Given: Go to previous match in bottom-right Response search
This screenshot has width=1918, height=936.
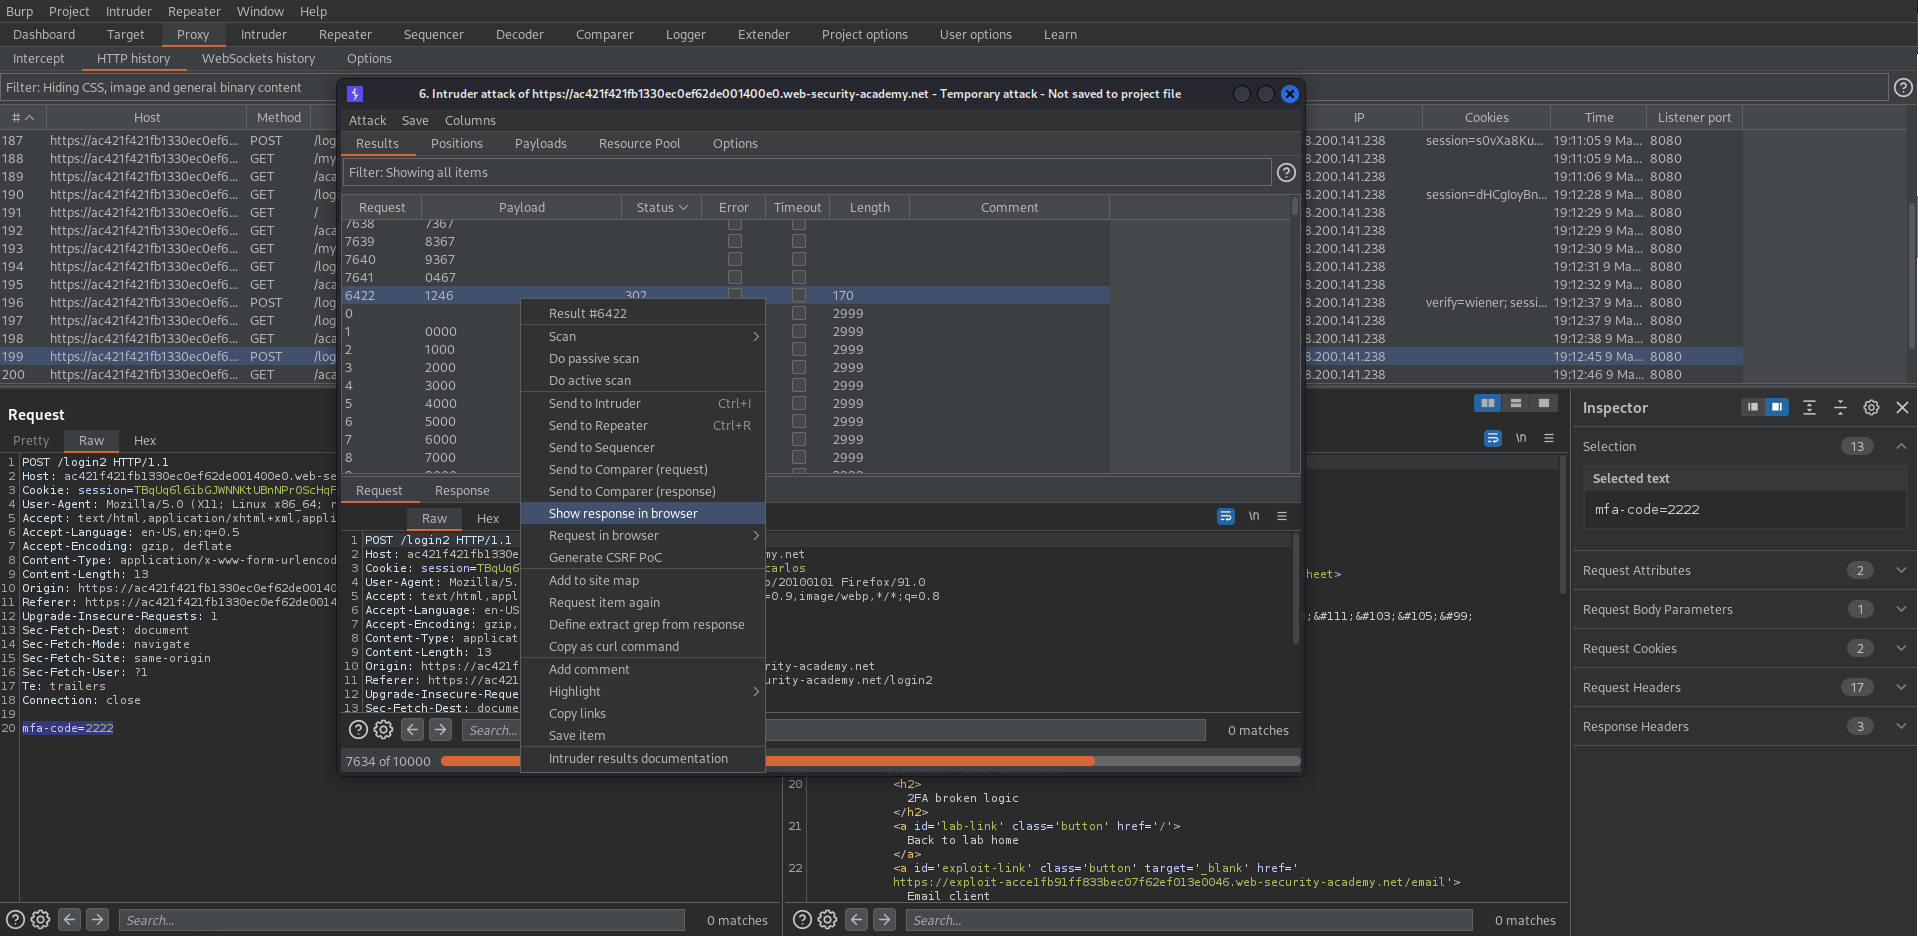Looking at the screenshot, I should click(x=856, y=919).
